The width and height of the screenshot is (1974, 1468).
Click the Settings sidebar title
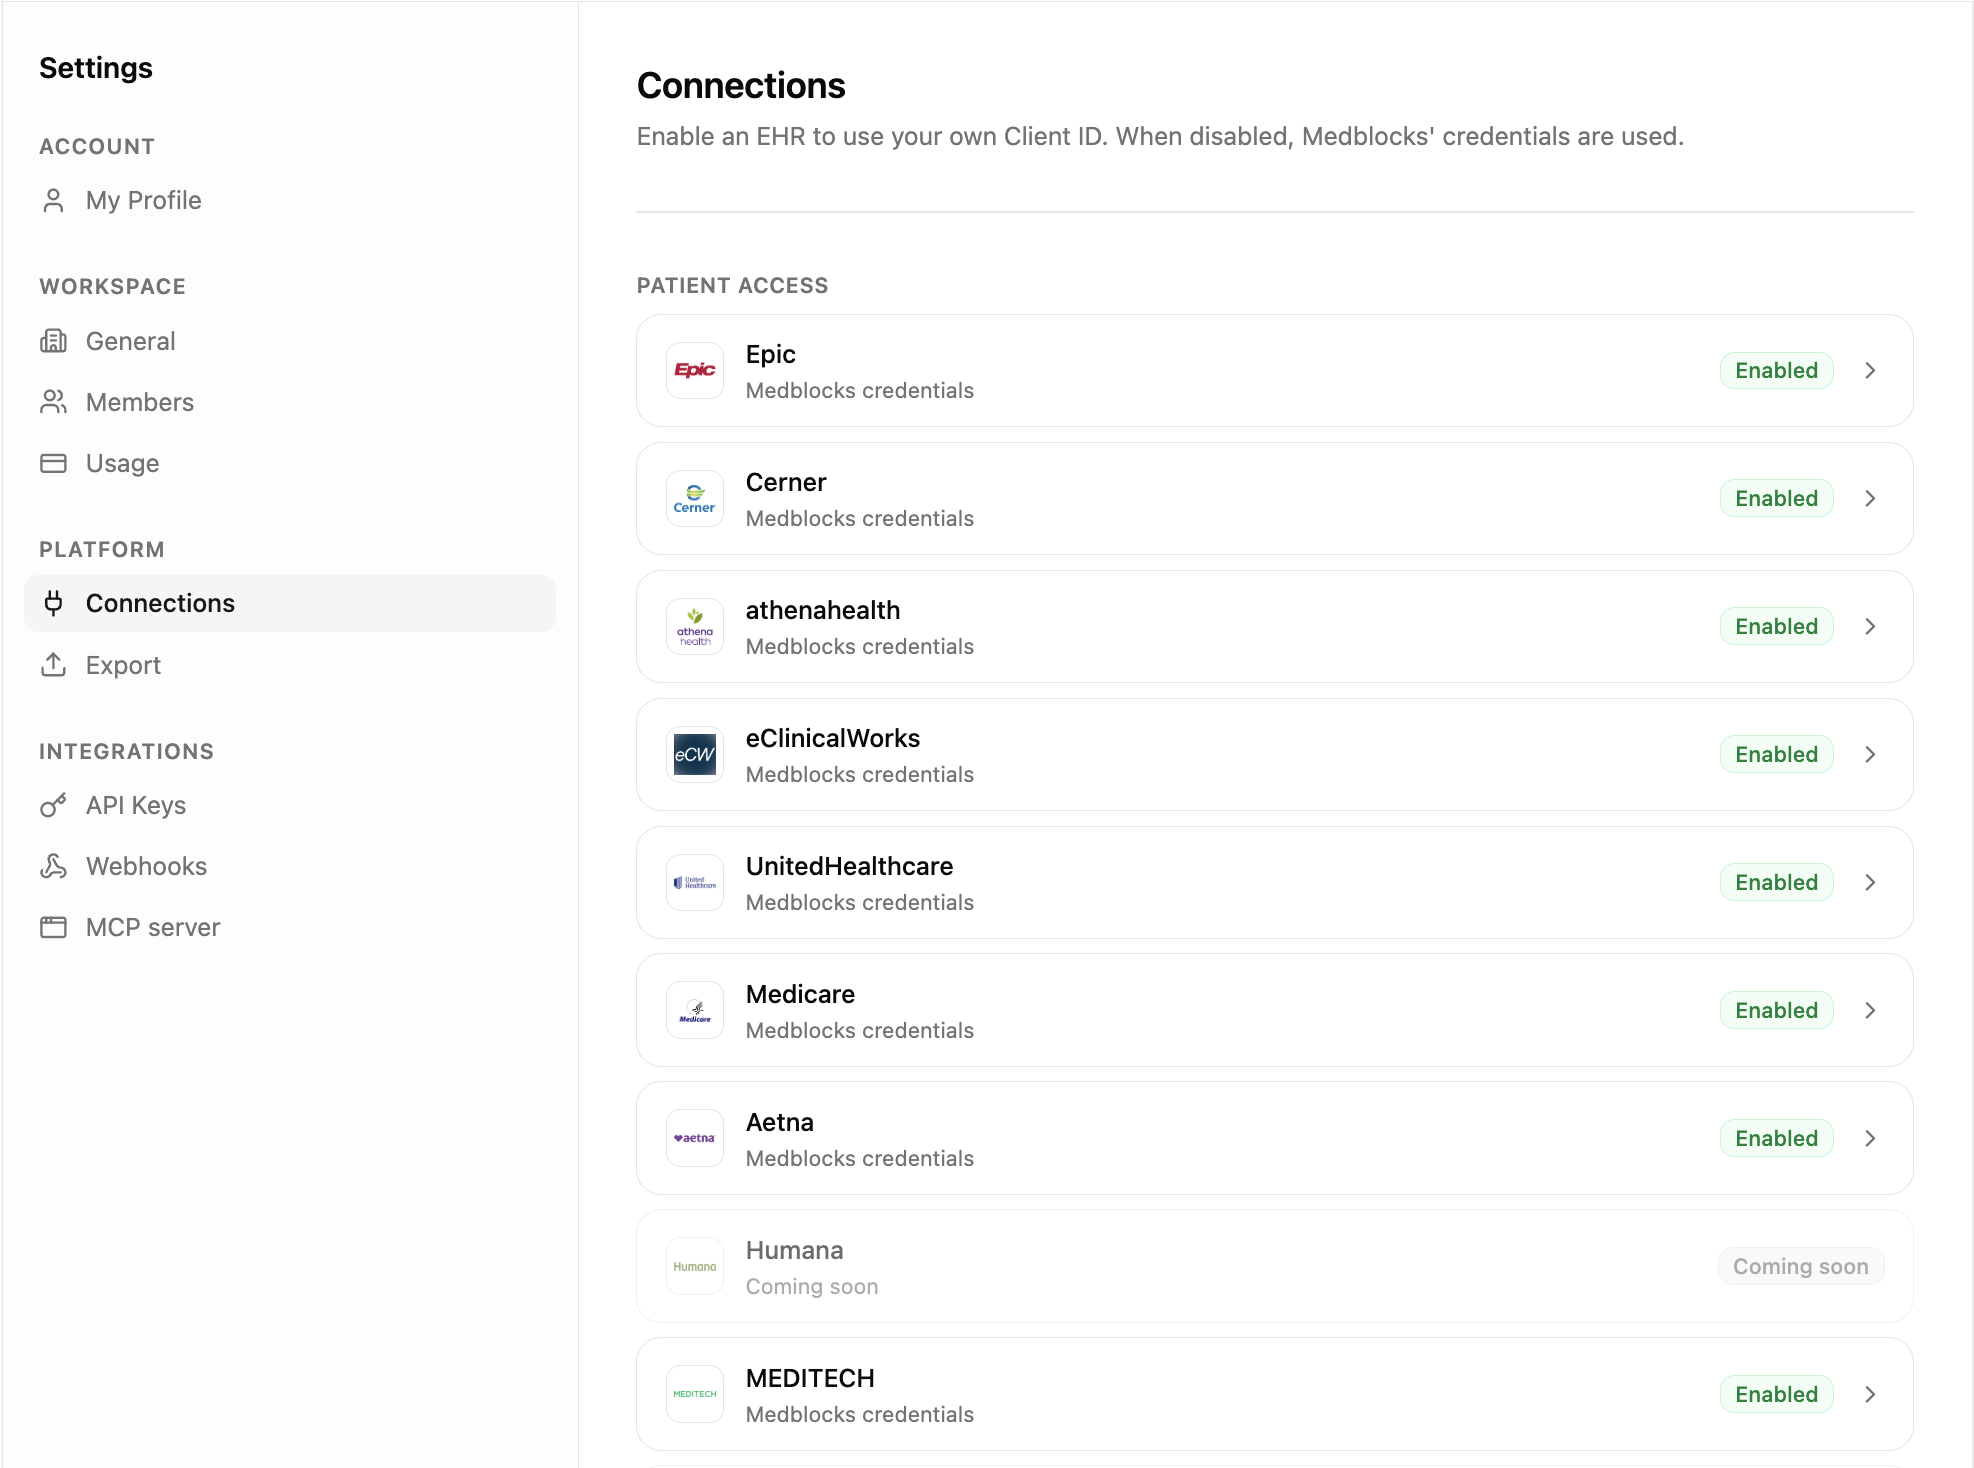click(96, 67)
